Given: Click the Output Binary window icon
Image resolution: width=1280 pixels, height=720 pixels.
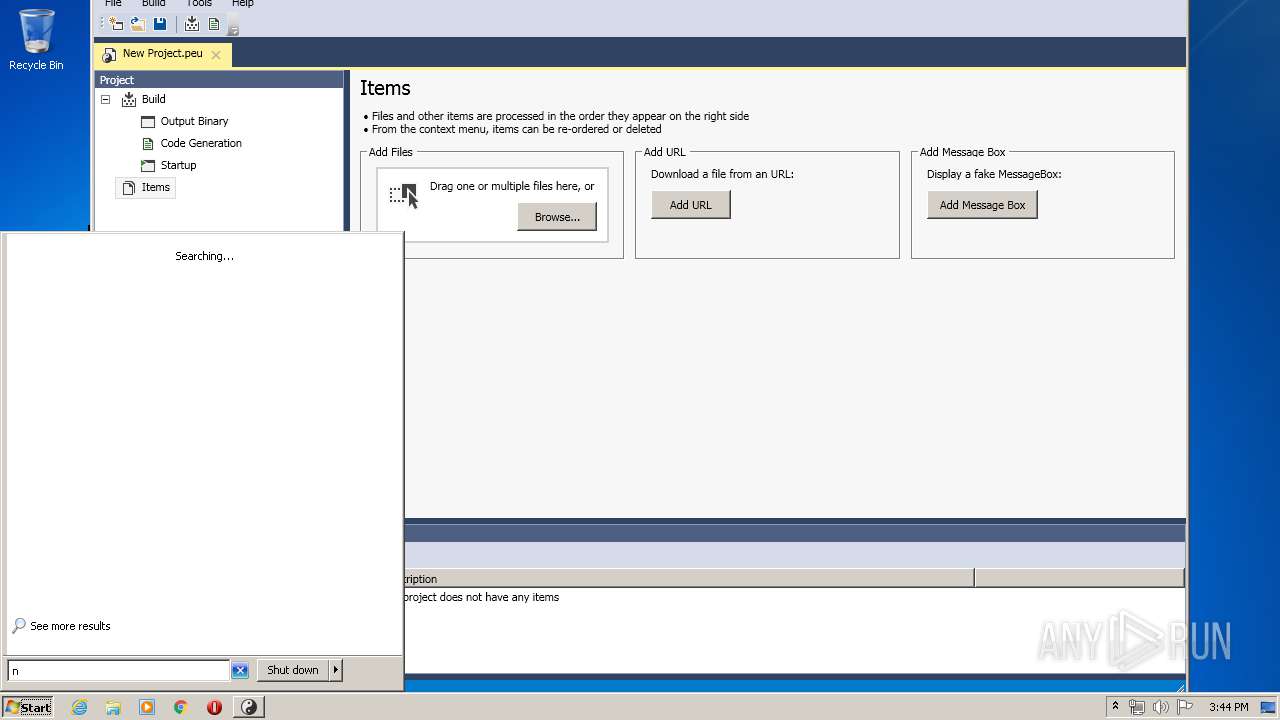Looking at the screenshot, I should 148,121.
